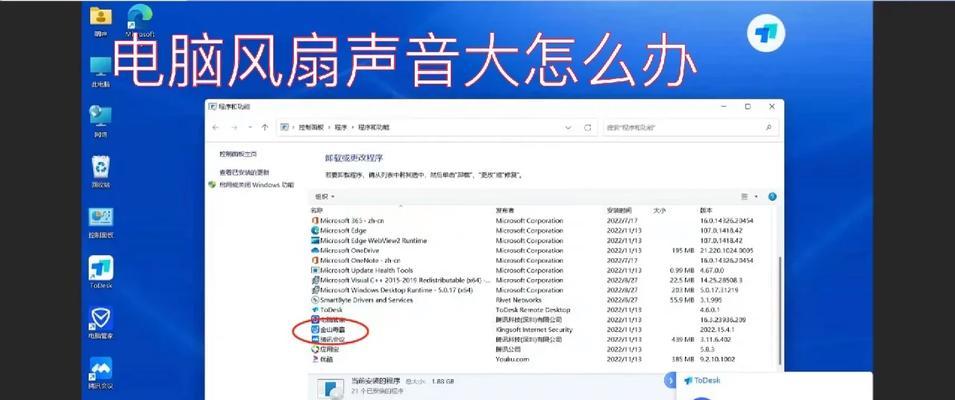Viewport: 955px width, 400px height.
Task: Open the 组织 organize dropdown
Action: 325,197
